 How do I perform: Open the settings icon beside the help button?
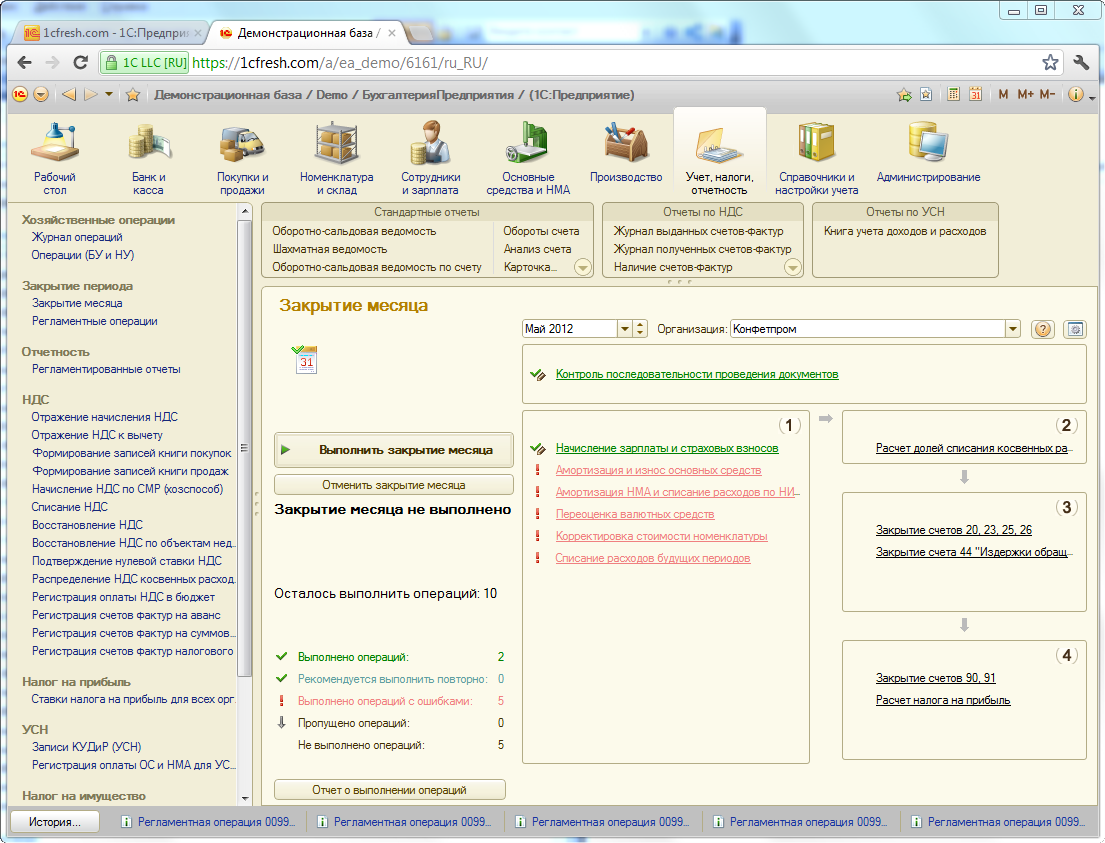pyautogui.click(x=1075, y=329)
